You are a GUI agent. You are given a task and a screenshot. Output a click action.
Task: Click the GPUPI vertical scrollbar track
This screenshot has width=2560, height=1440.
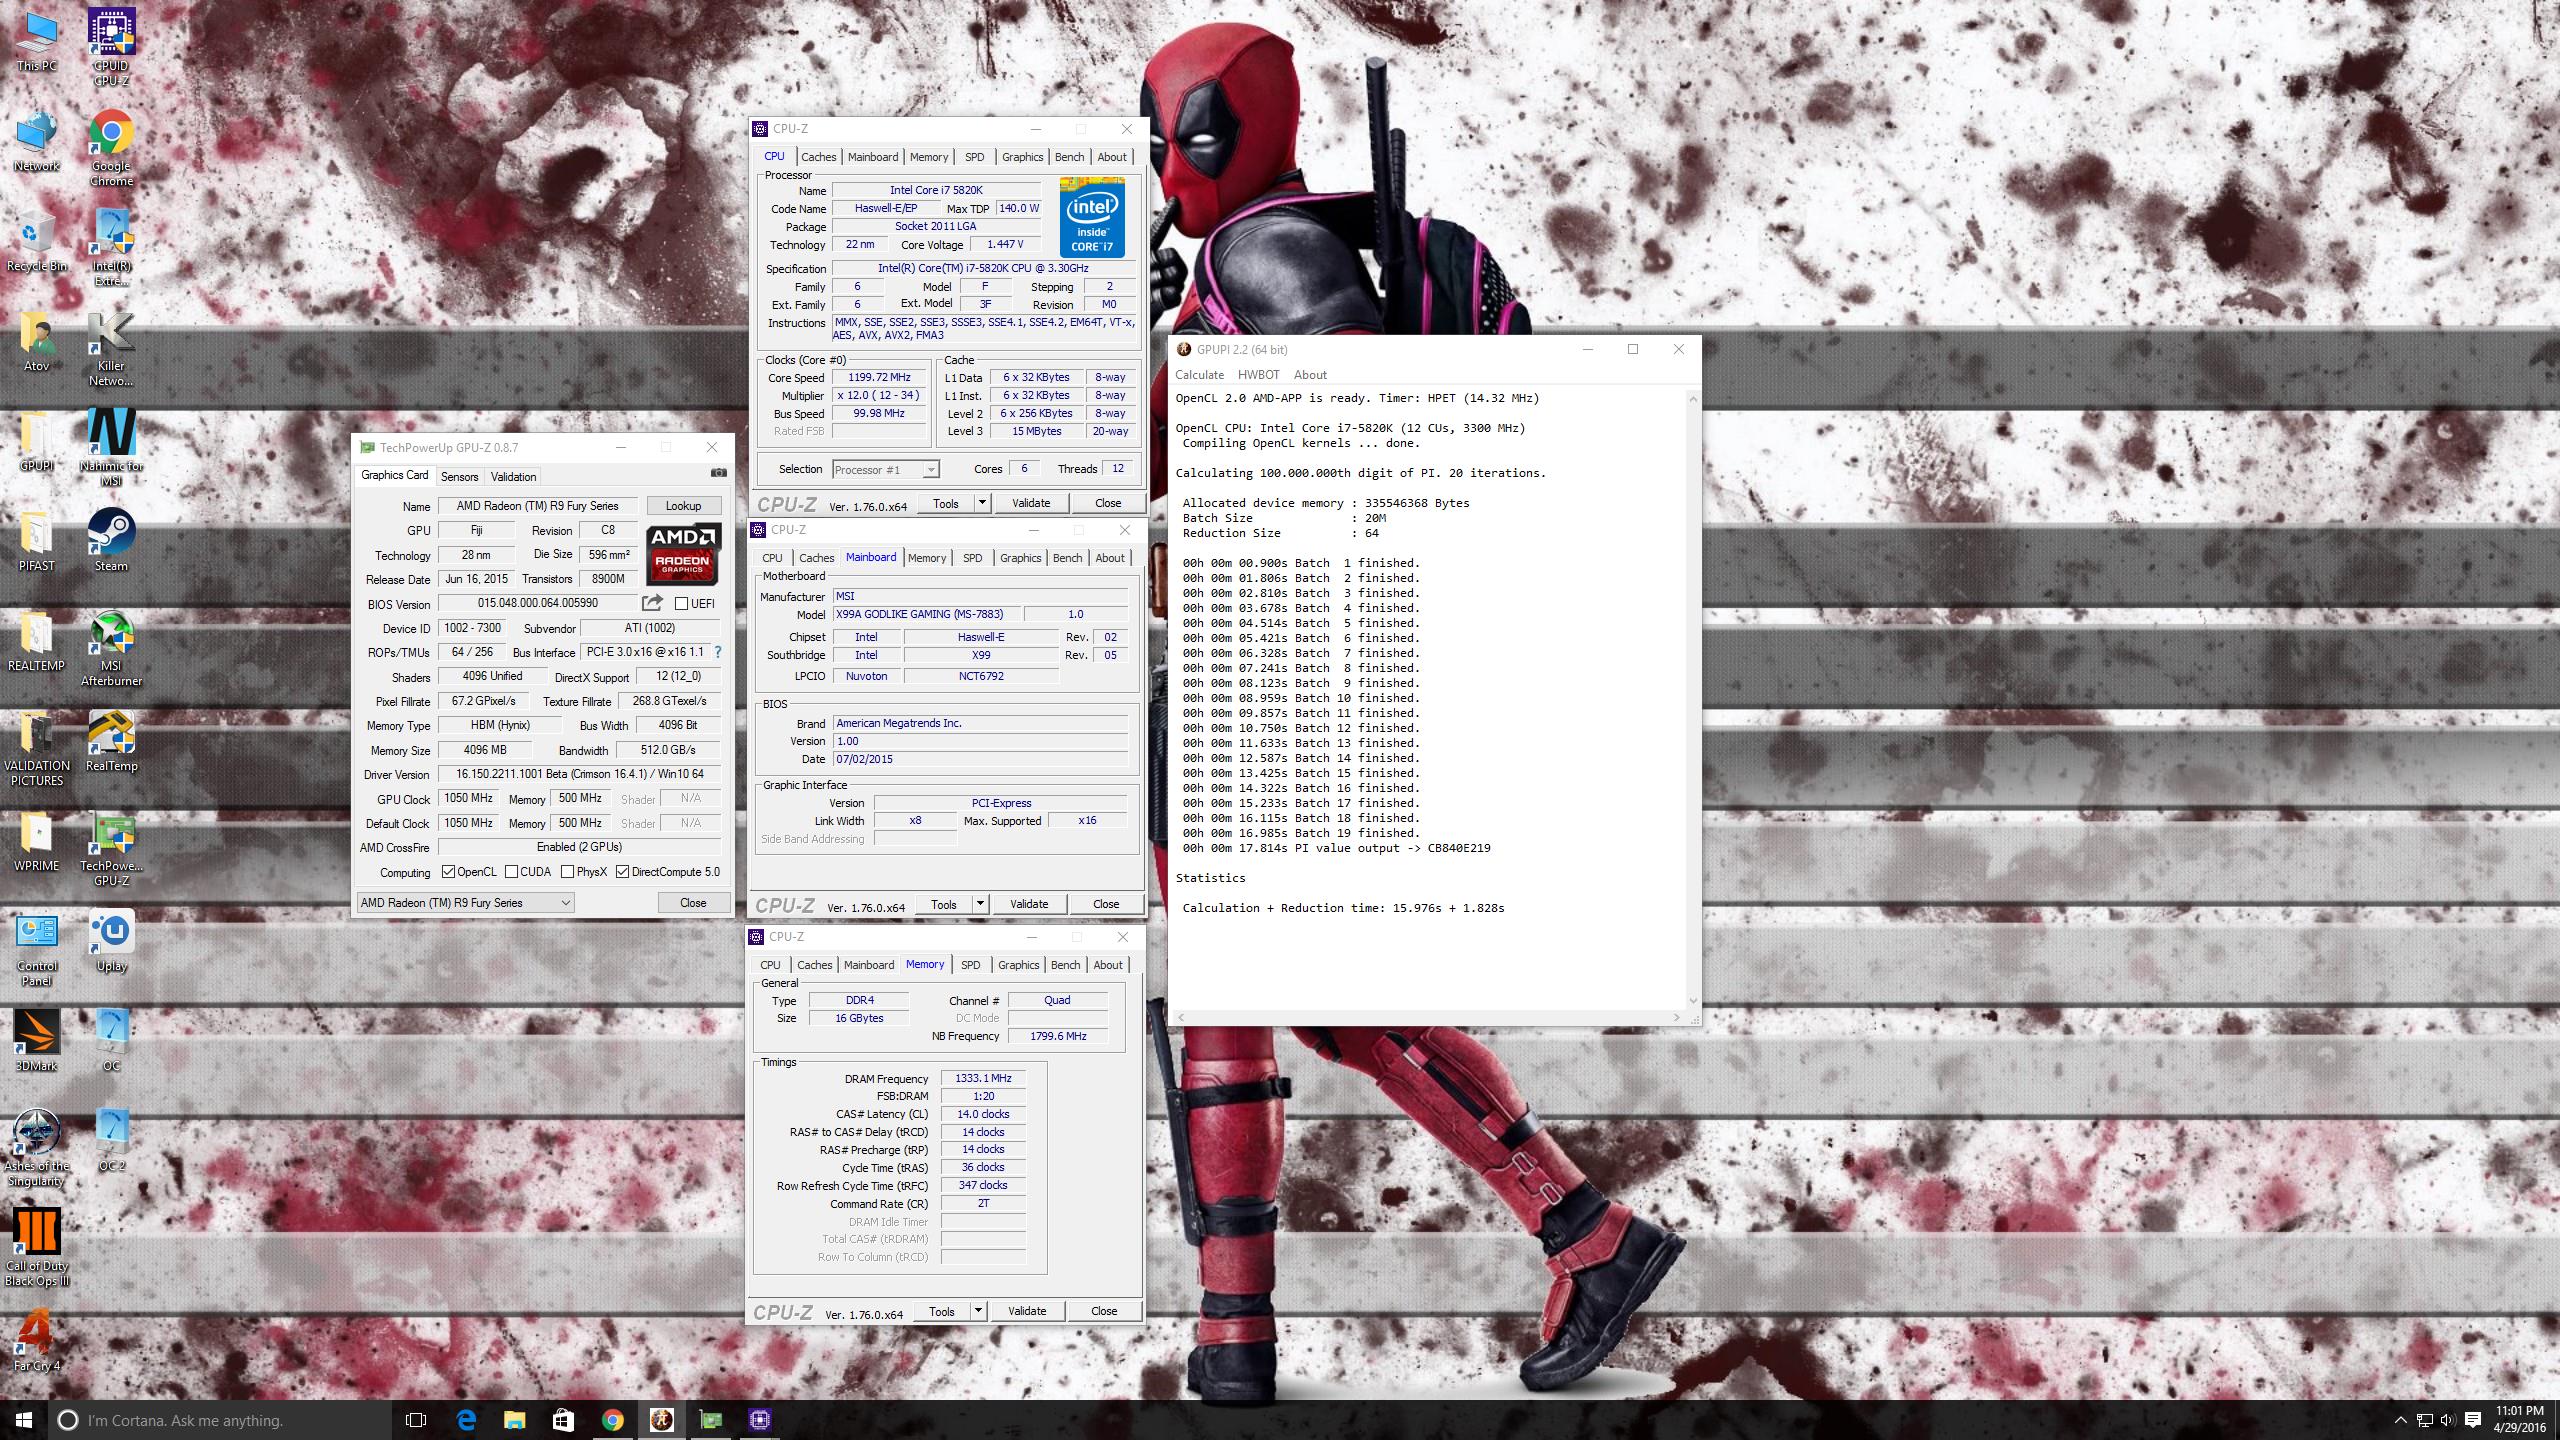1692,700
